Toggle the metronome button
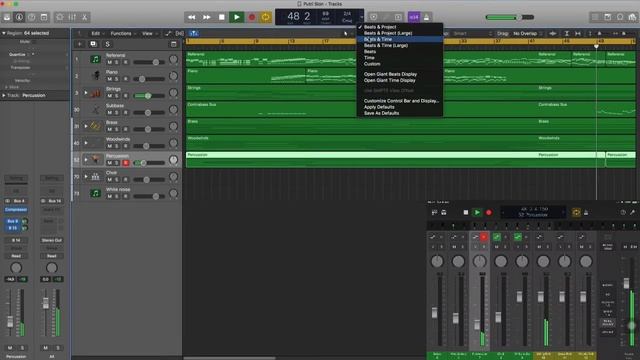 427,17
